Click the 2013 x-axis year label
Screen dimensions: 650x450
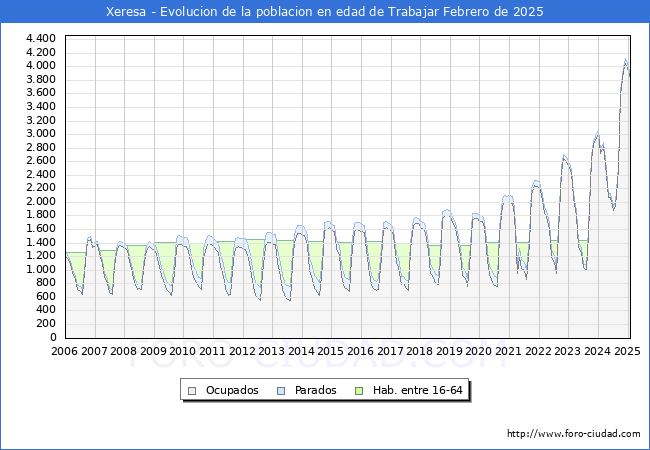(272, 351)
